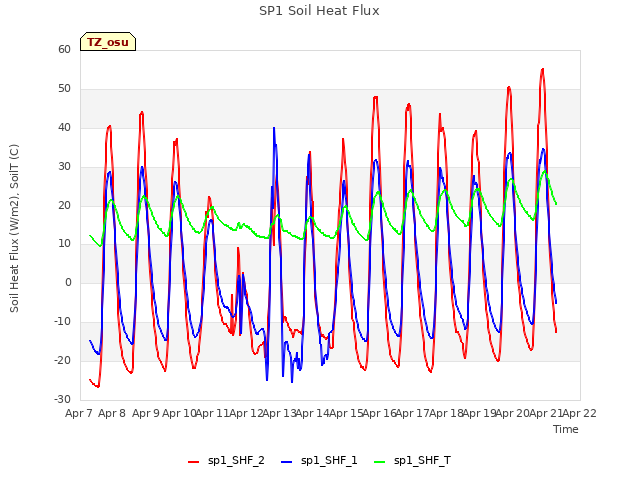Click the Apr 8 x-axis tick label
Screen dimensions: 640x480
(x=112, y=413)
